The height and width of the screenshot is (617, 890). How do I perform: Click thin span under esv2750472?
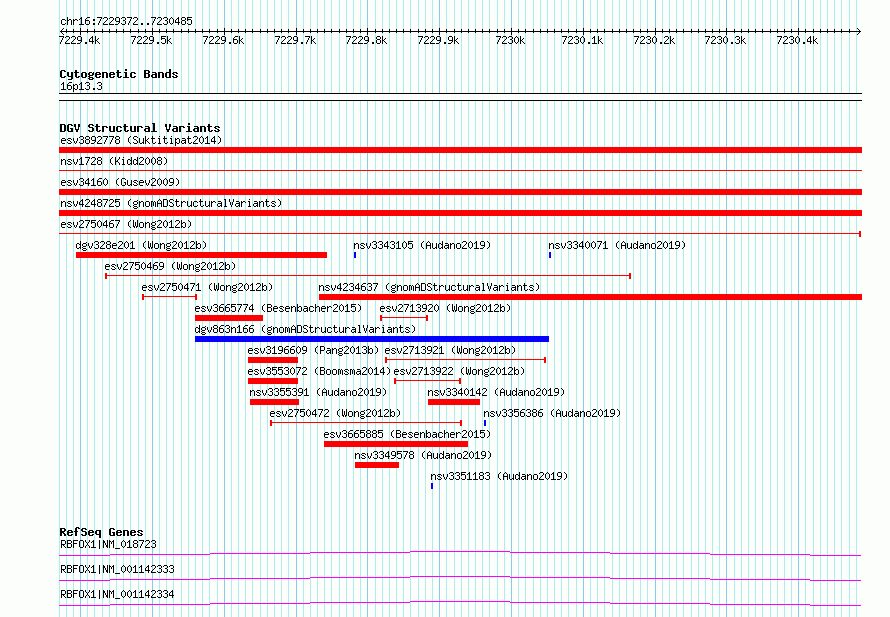(x=366, y=423)
